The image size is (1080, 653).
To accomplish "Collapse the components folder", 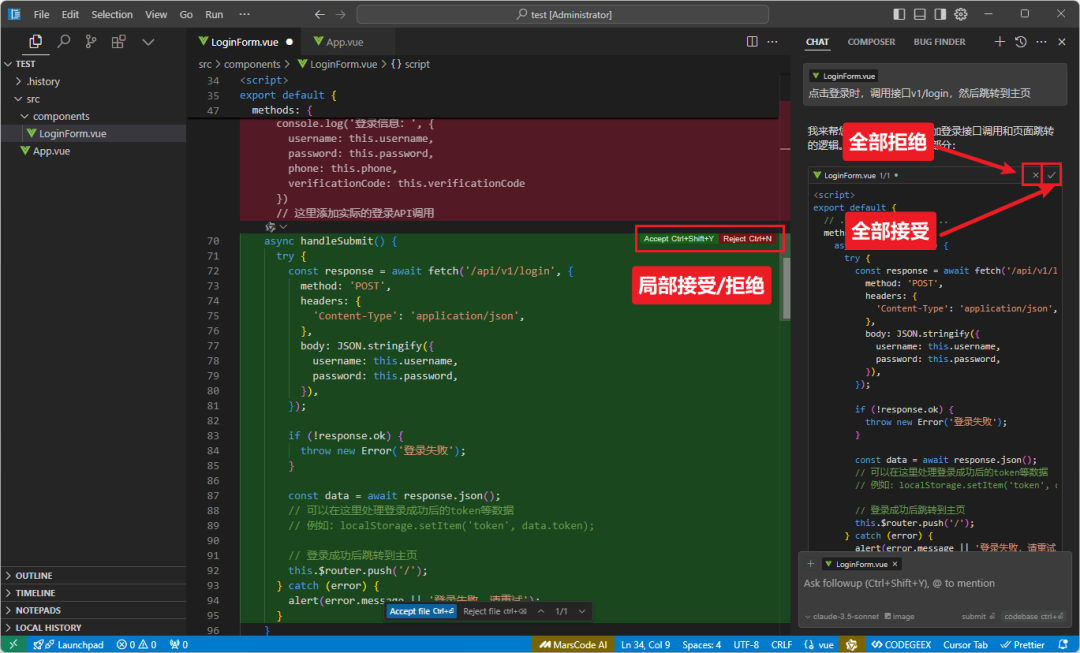I will [x=60, y=116].
